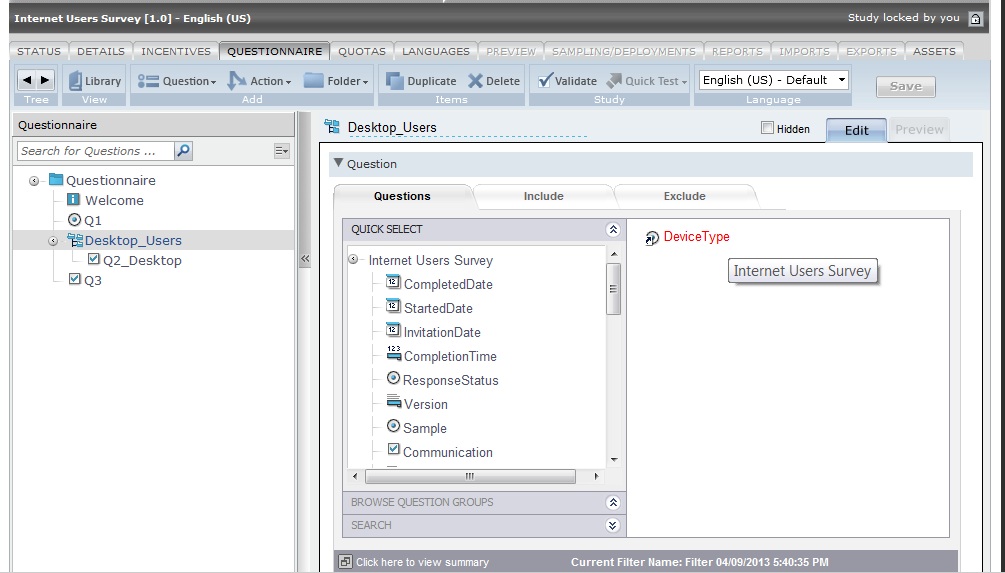Select Sample variable
Viewport: 1005px width, 573px height.
tap(417, 428)
